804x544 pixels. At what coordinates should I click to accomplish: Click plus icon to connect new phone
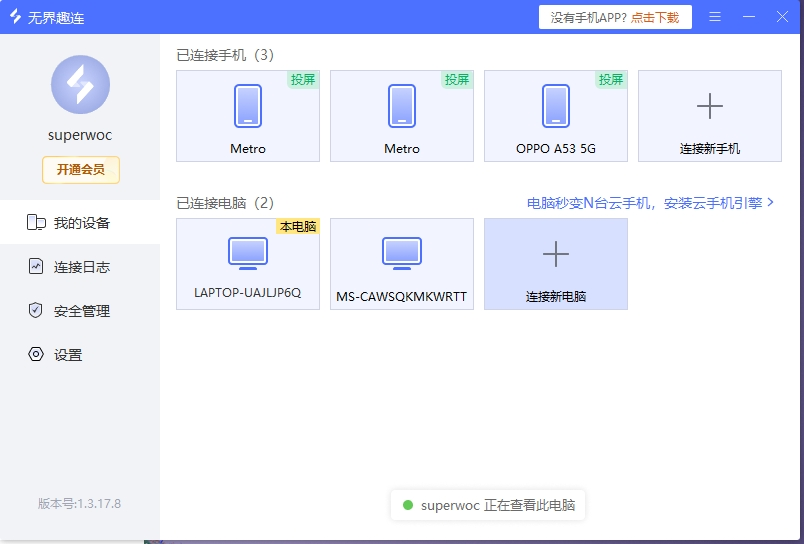(x=710, y=106)
